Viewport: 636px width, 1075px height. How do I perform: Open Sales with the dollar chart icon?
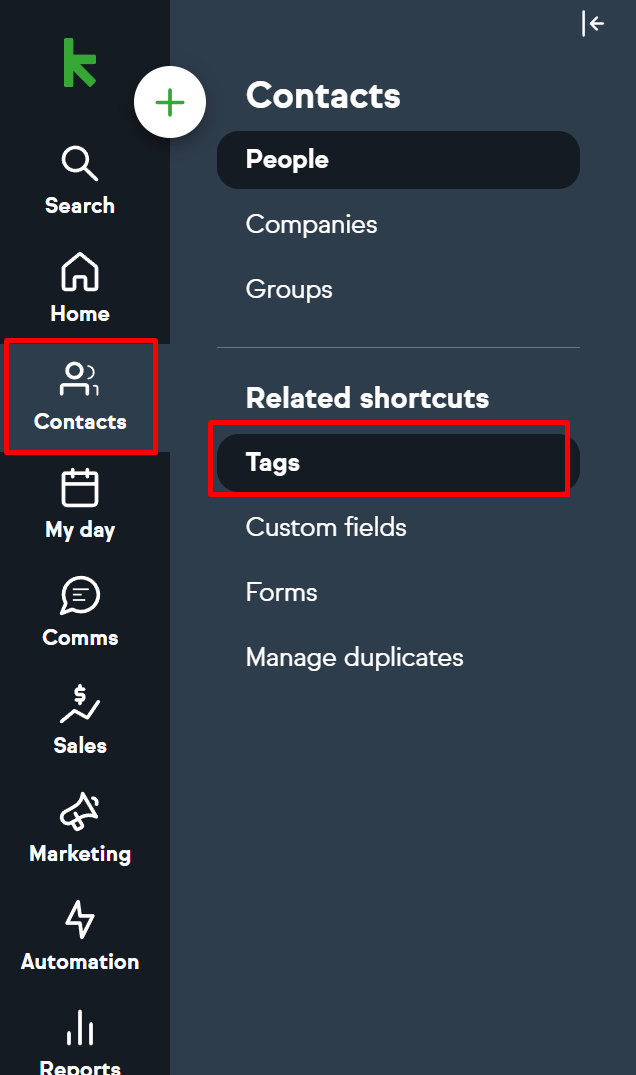[x=80, y=703]
